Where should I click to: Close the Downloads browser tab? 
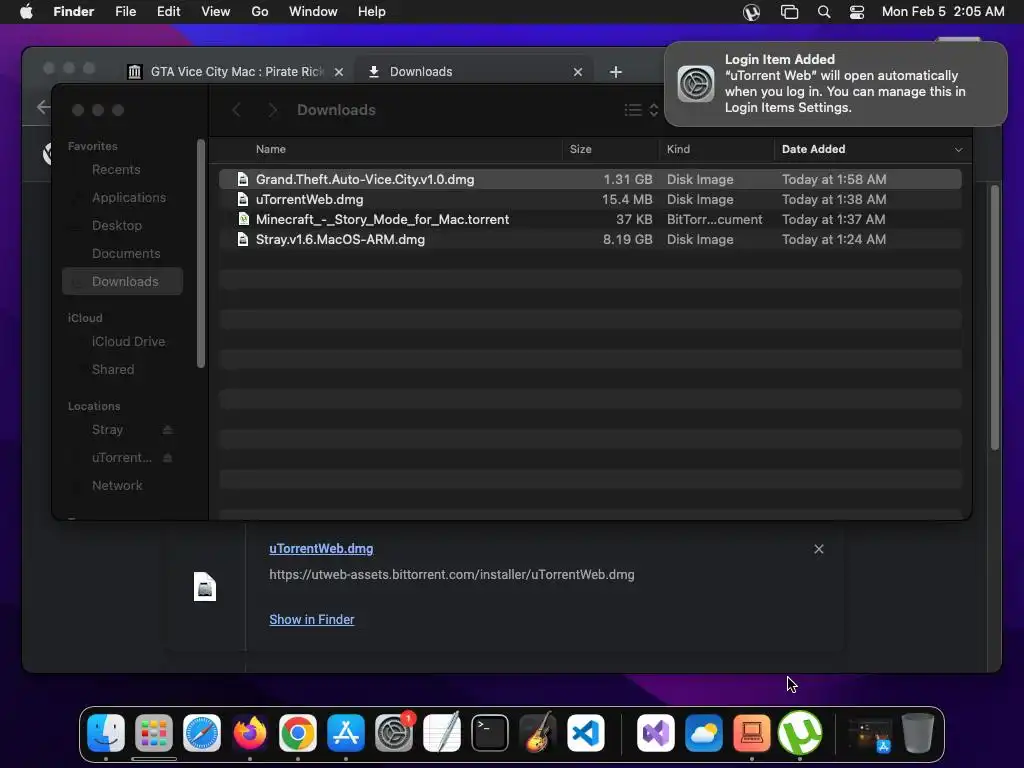pos(578,72)
